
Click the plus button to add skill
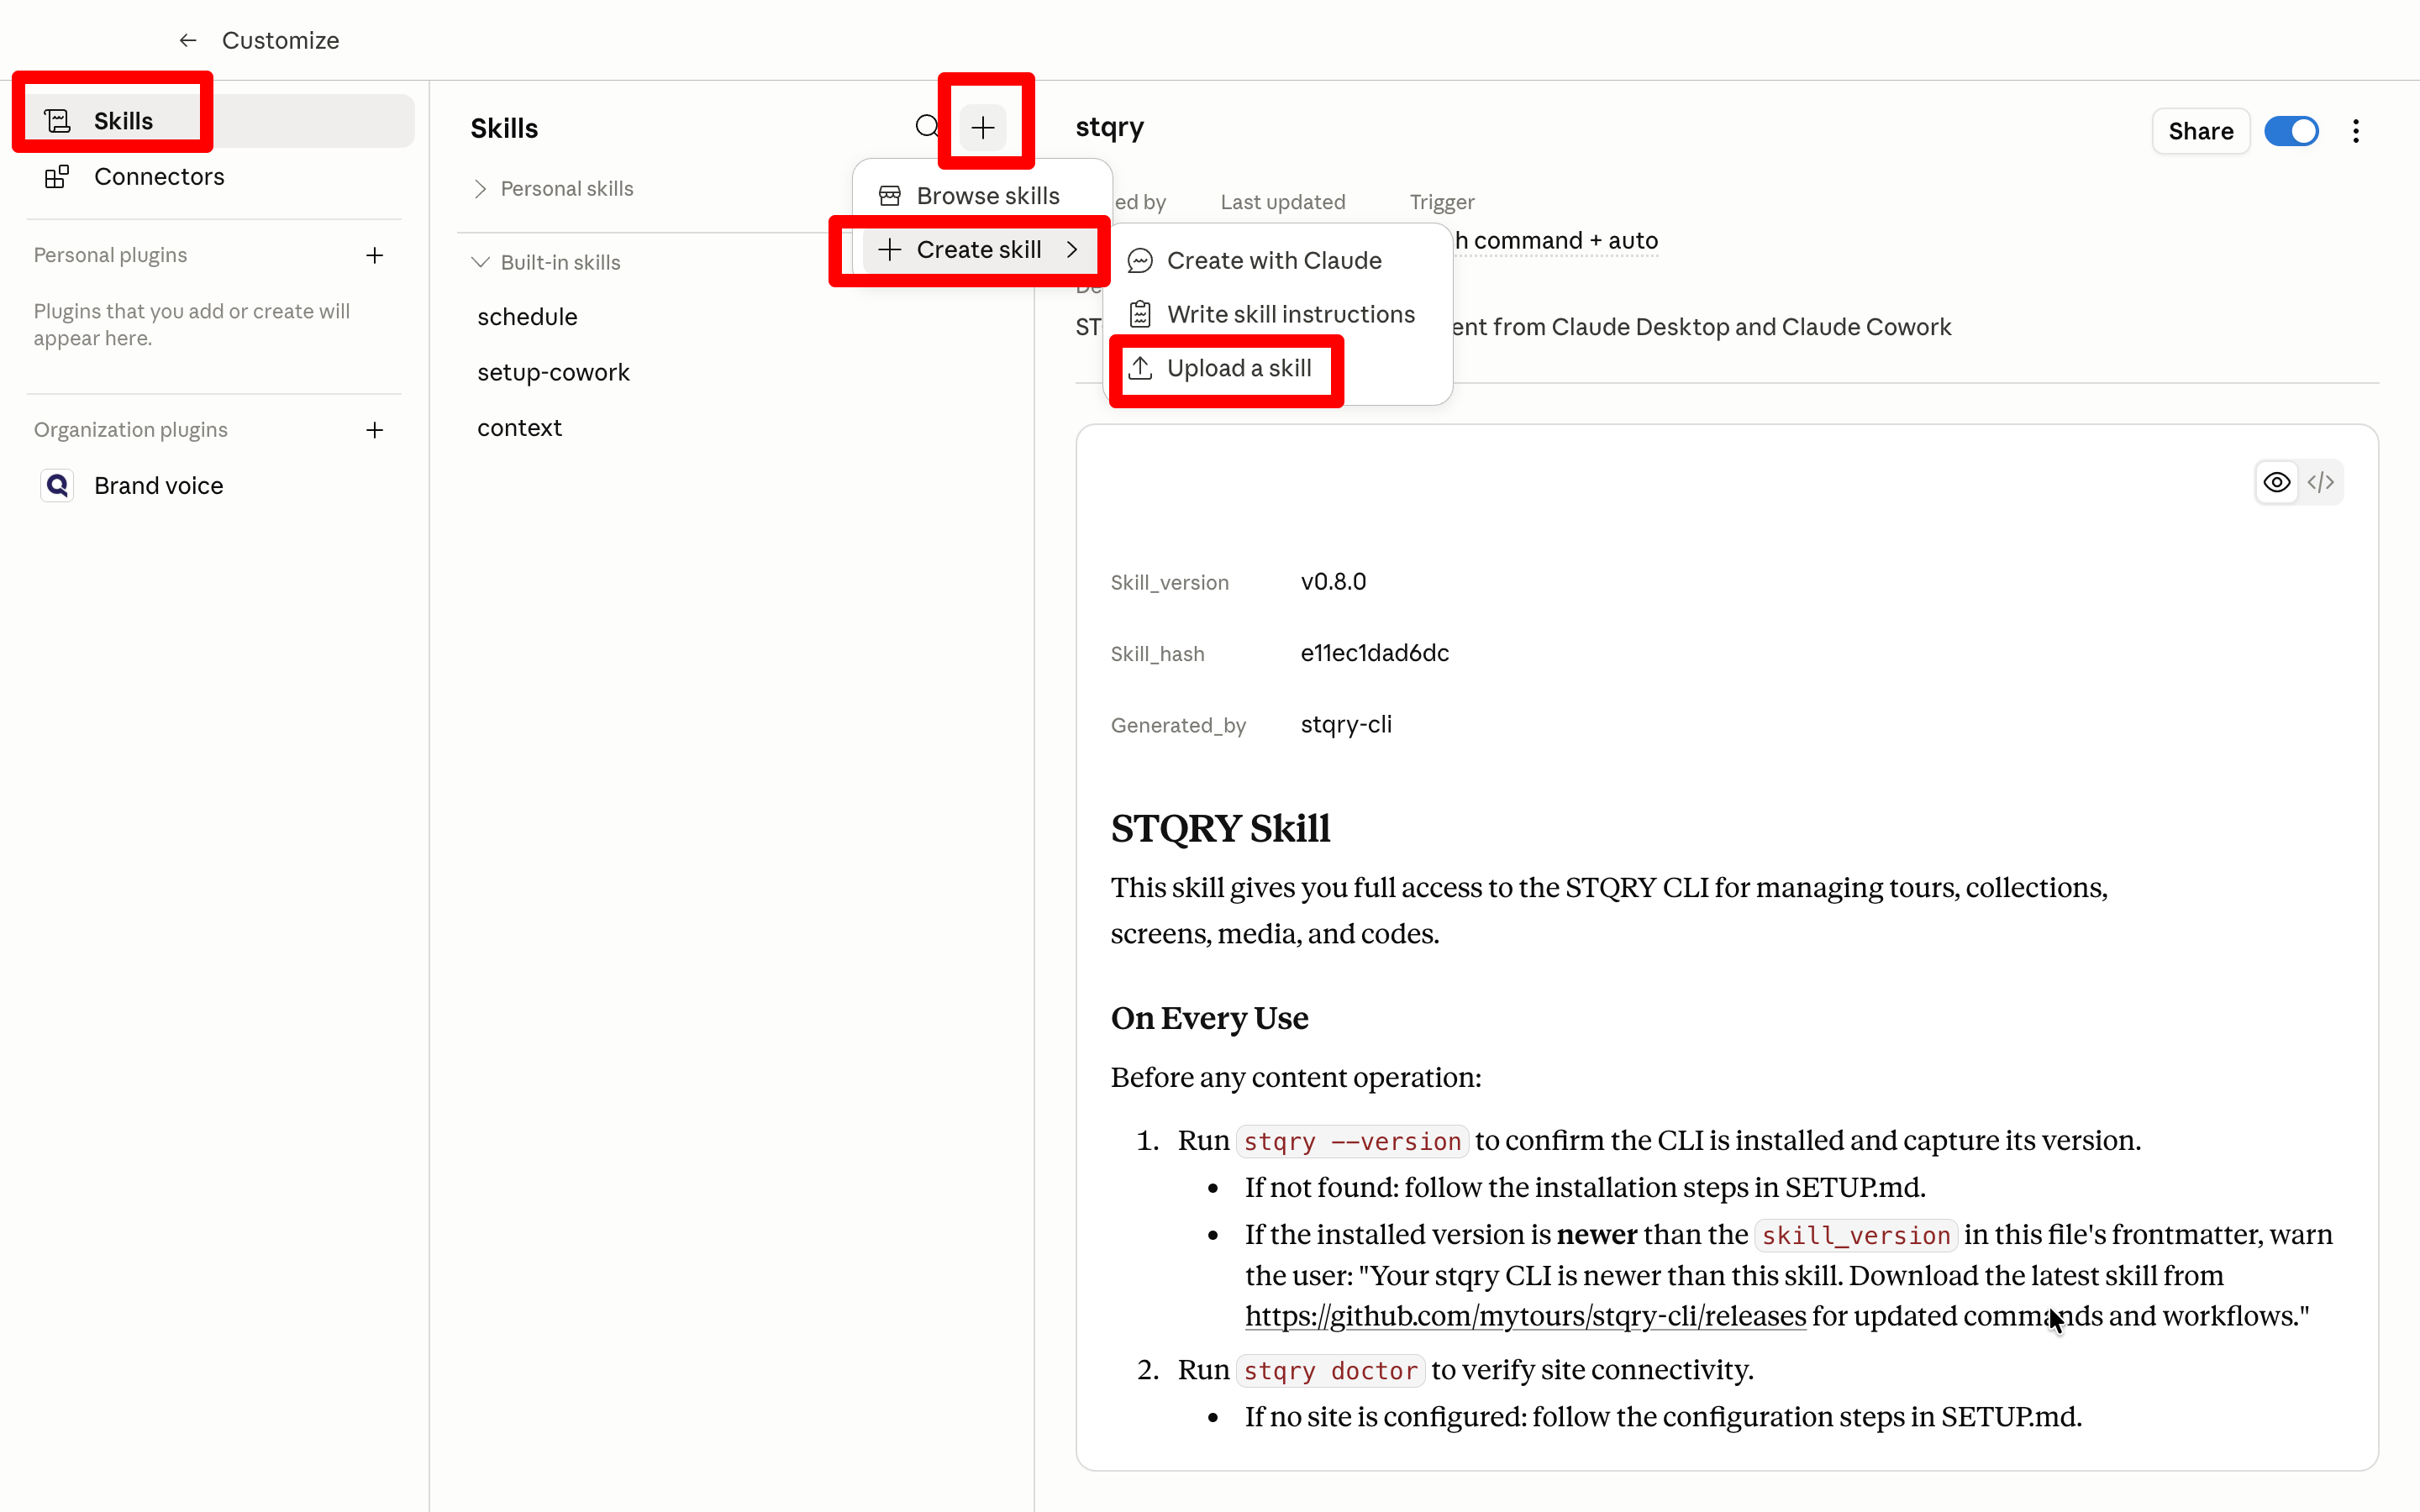pos(983,127)
